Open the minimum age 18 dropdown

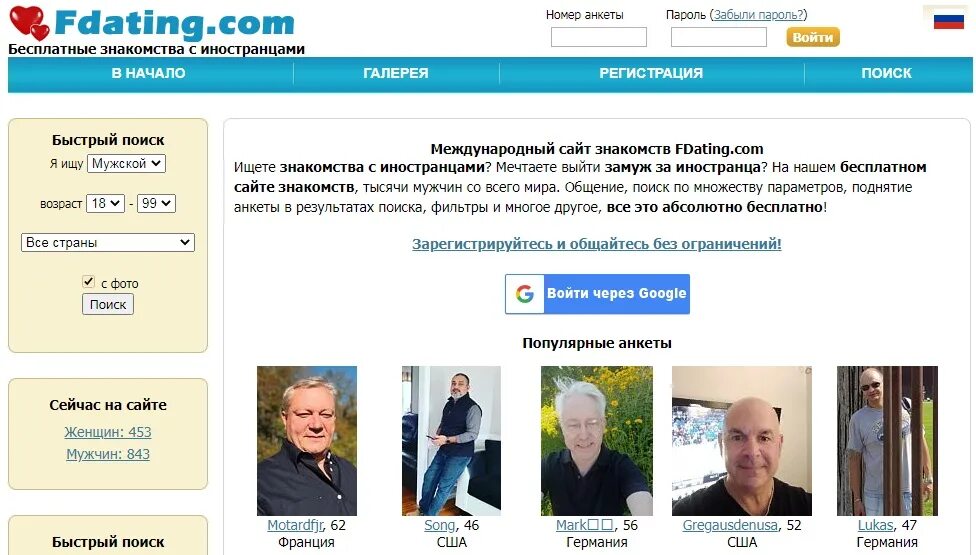coord(105,203)
